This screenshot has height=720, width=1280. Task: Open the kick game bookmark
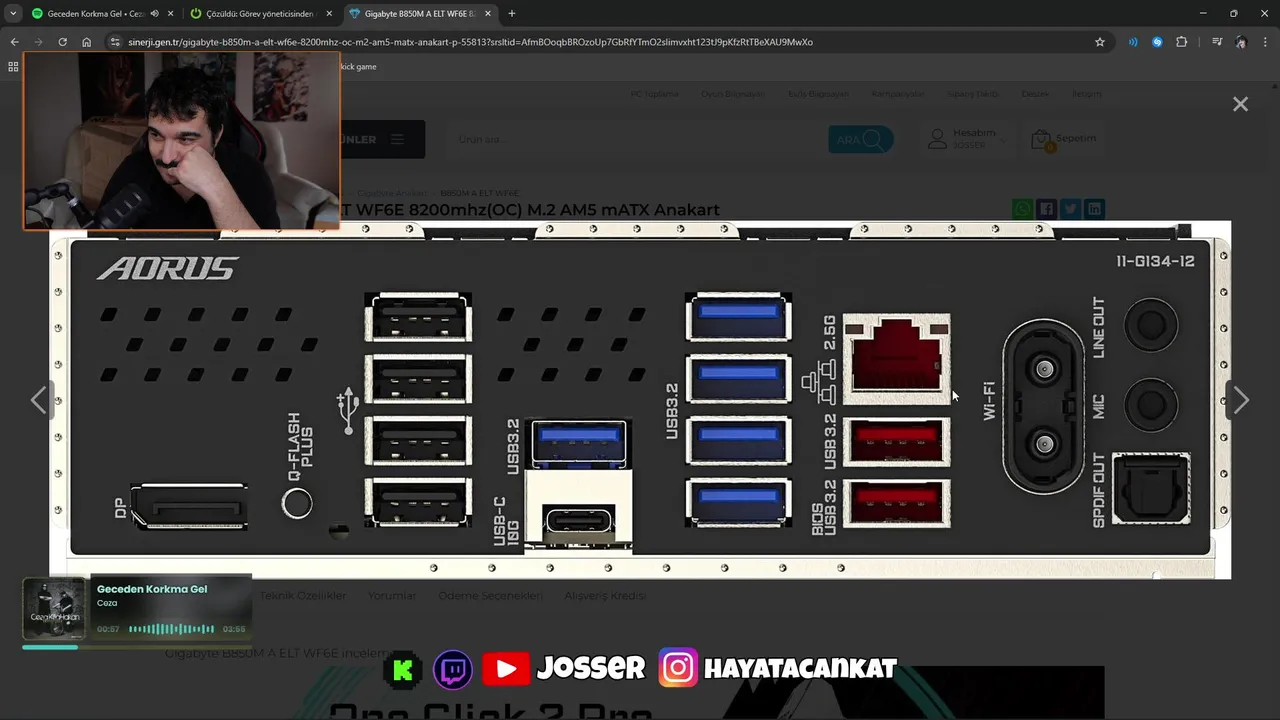pos(357,67)
